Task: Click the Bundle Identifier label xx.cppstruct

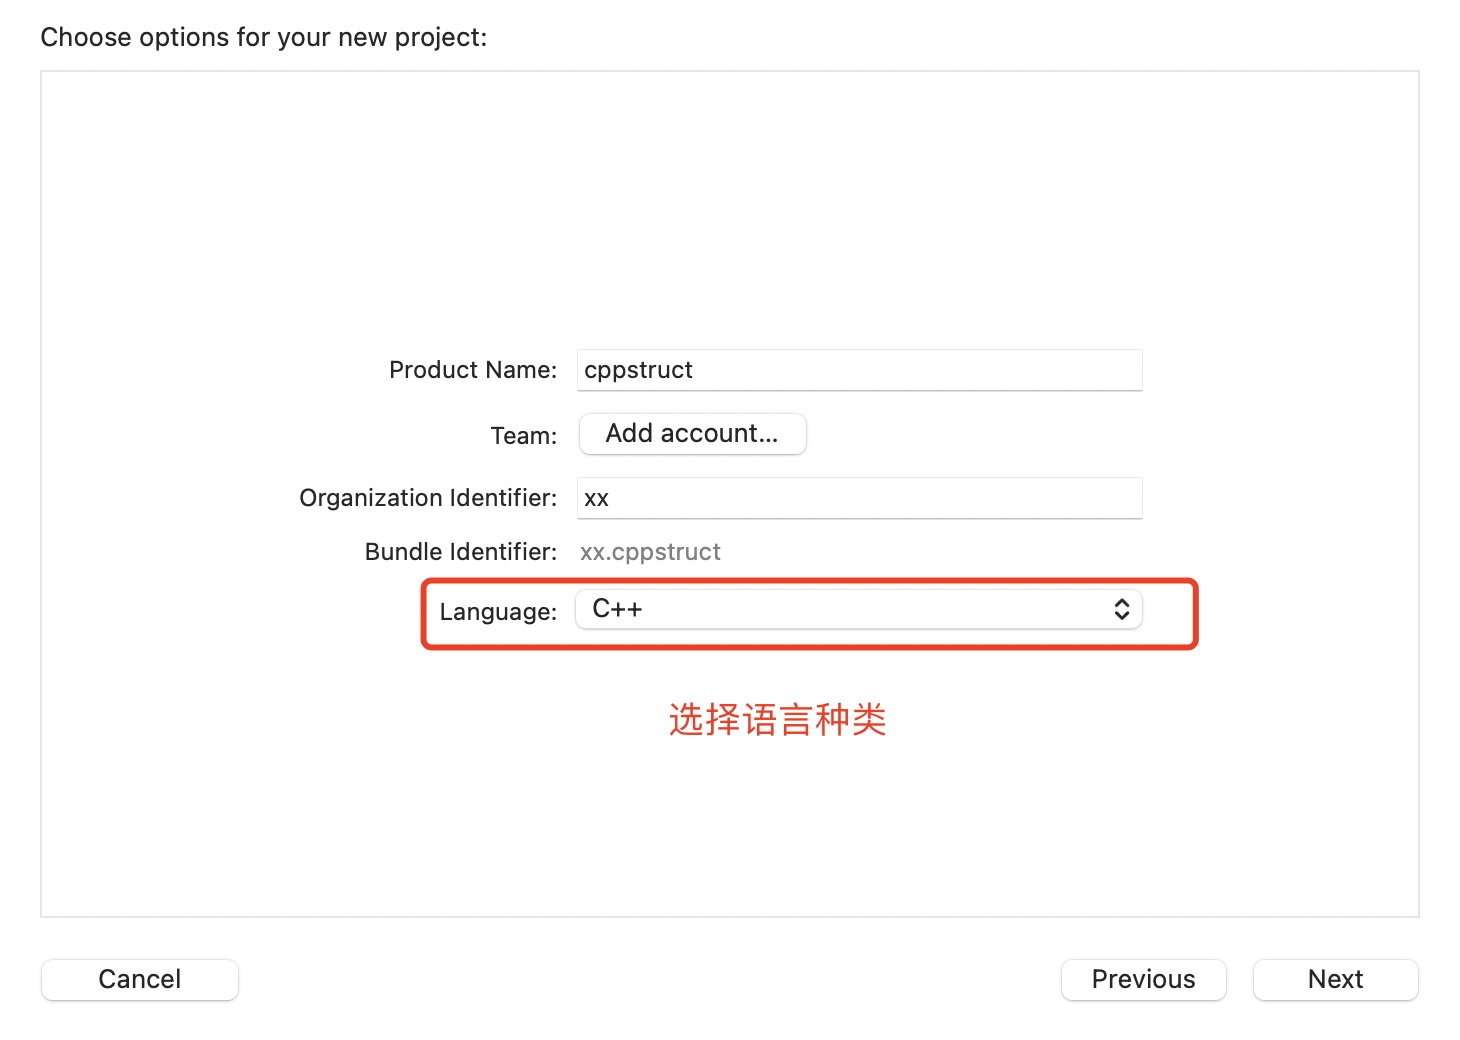Action: click(x=650, y=551)
